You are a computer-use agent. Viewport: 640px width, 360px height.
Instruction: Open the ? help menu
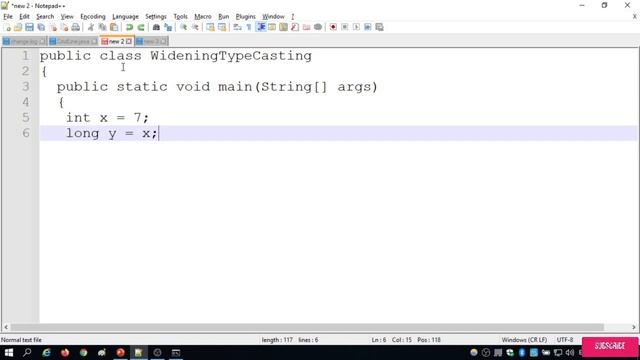[x=292, y=17]
